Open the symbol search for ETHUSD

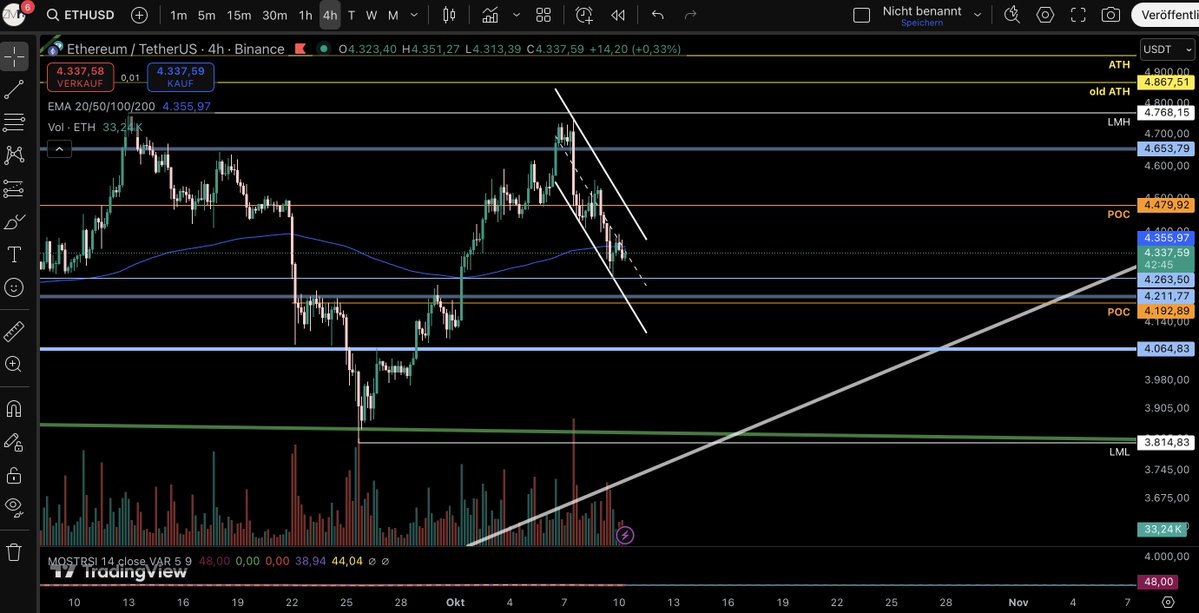click(81, 15)
